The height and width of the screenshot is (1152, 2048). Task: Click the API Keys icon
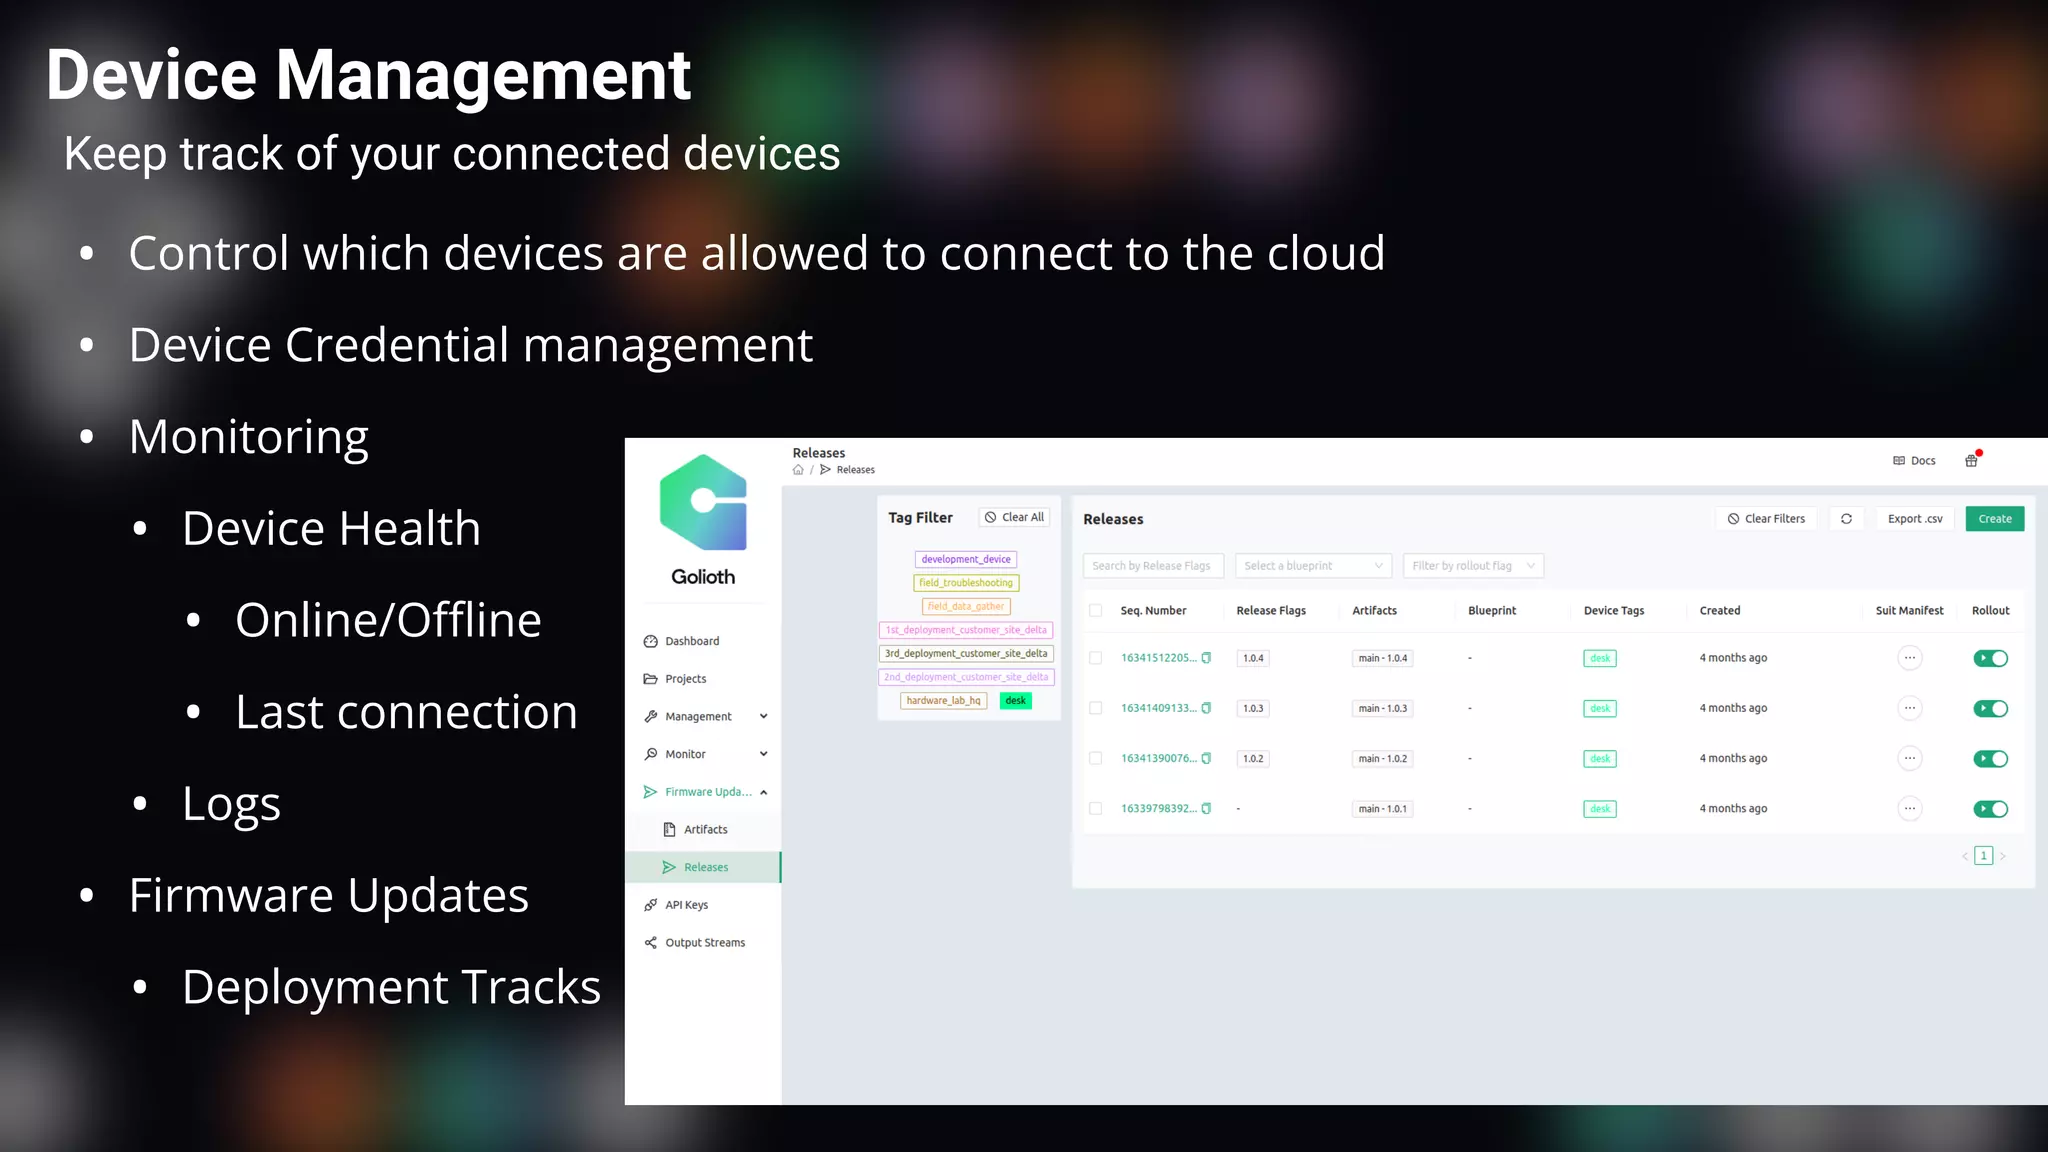pyautogui.click(x=651, y=905)
